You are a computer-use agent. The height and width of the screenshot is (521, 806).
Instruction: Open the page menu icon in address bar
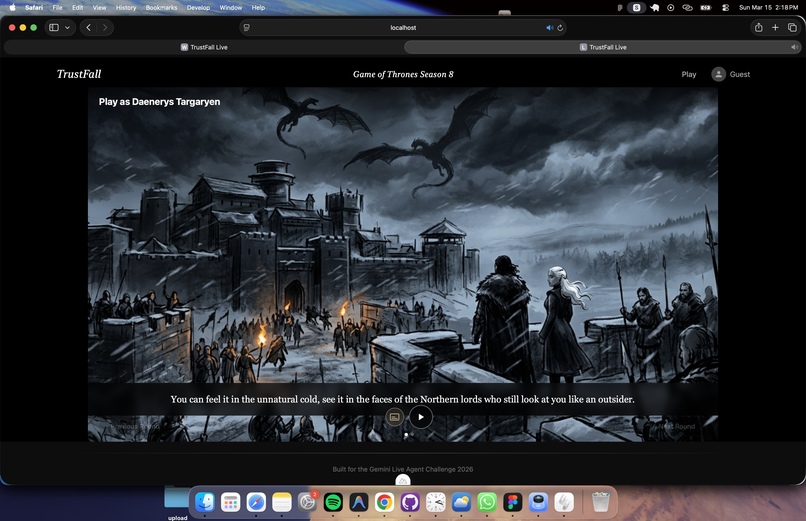point(247,28)
